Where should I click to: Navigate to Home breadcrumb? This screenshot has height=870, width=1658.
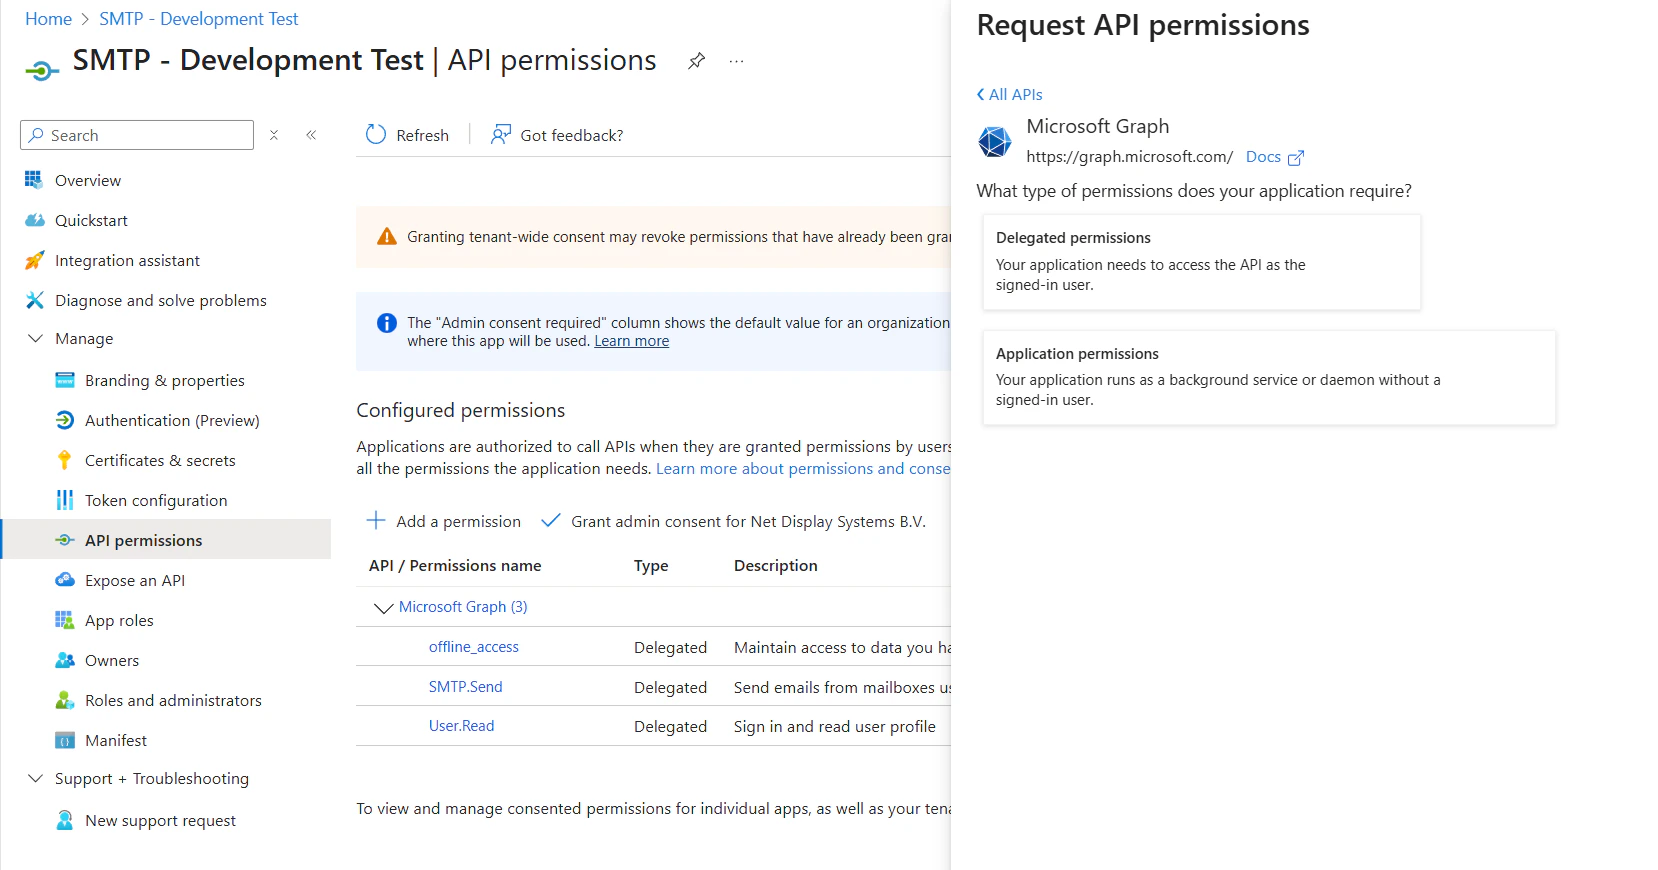[x=48, y=19]
